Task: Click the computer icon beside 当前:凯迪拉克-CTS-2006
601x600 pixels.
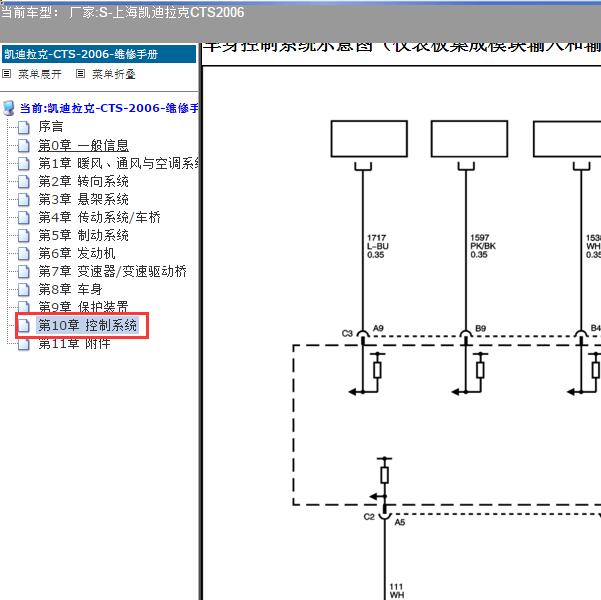Action: click(9, 108)
